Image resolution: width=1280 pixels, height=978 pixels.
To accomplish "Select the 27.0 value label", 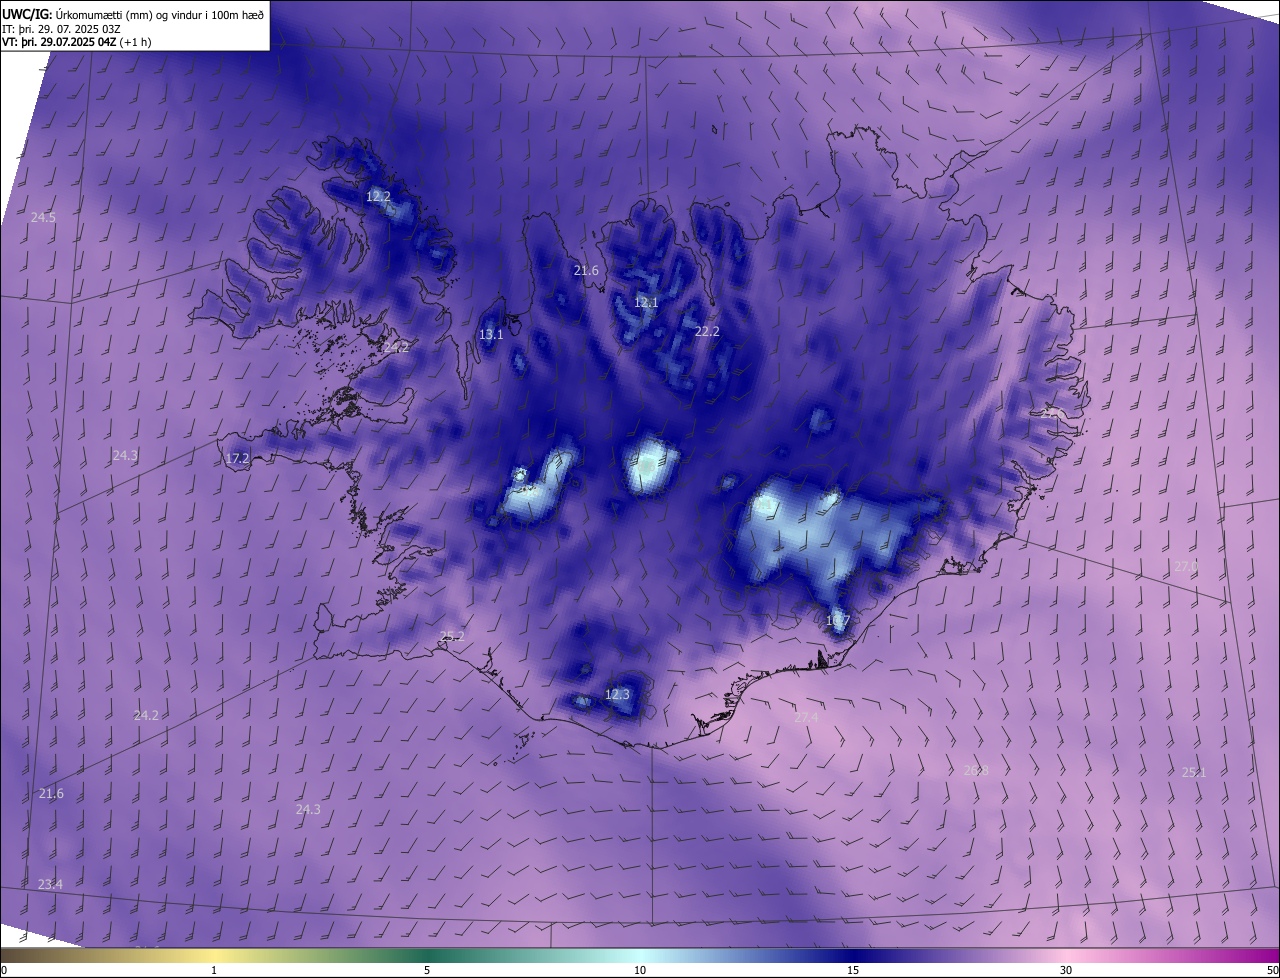I will [x=1185, y=566].
